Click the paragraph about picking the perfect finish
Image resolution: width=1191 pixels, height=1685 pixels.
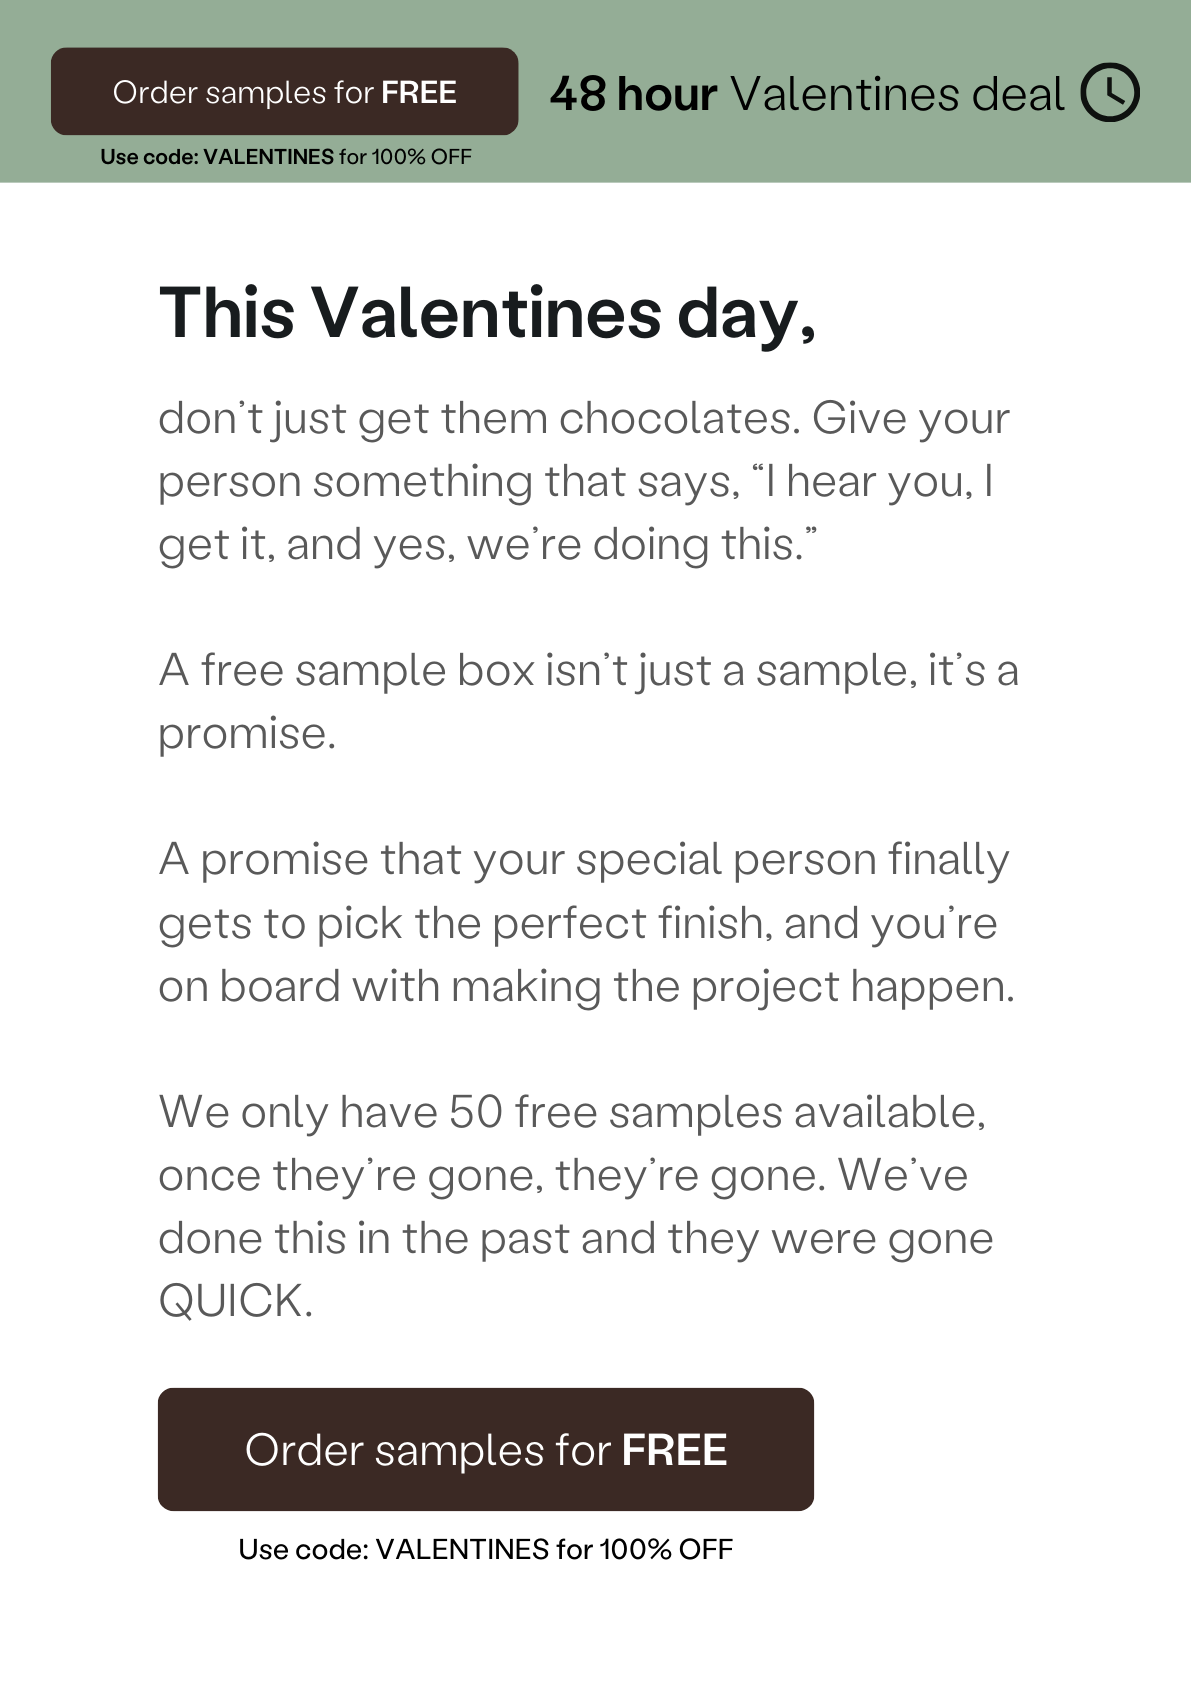[586, 922]
